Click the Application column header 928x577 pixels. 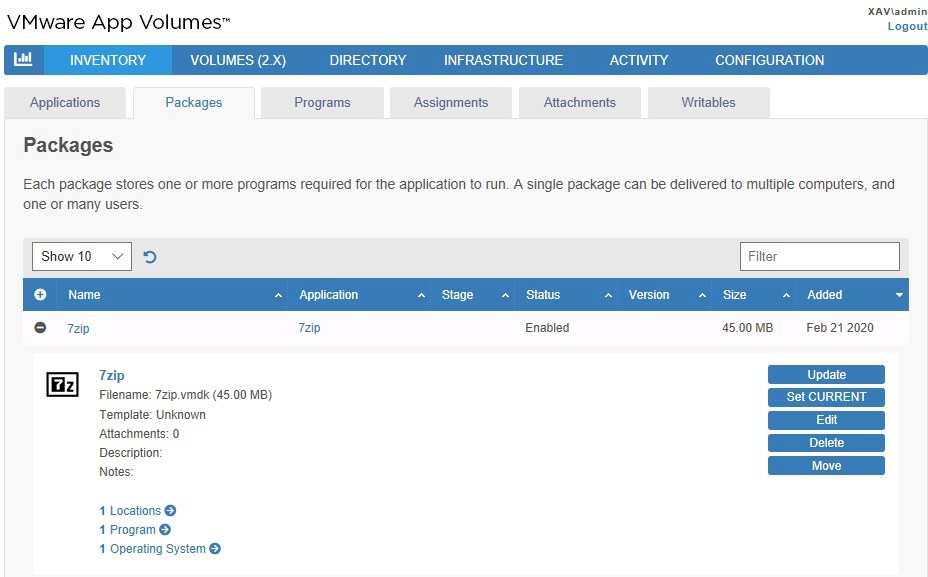pos(360,295)
